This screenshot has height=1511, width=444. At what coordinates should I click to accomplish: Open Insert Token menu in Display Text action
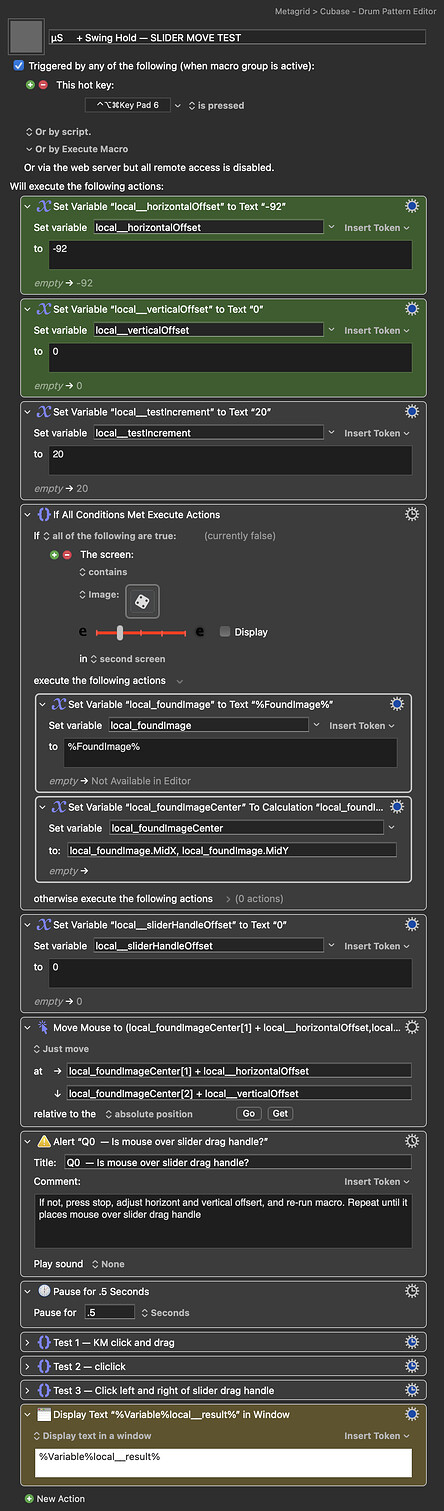click(377, 1436)
